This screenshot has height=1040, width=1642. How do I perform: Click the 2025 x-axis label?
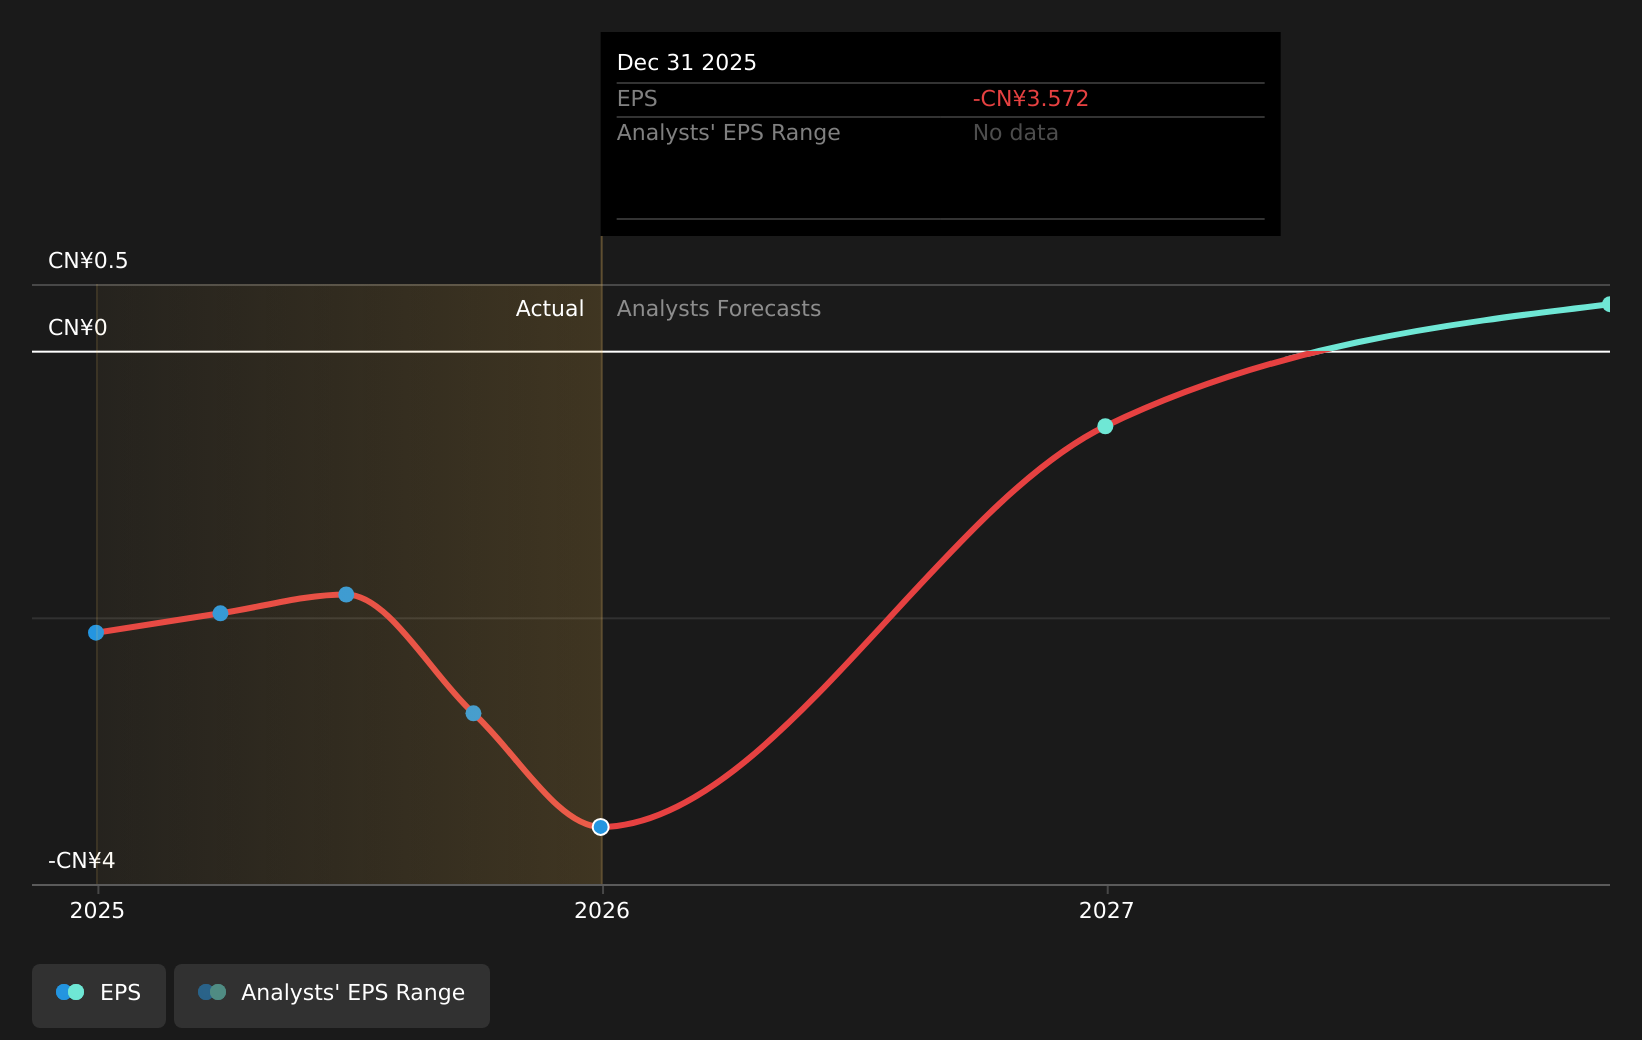click(97, 910)
